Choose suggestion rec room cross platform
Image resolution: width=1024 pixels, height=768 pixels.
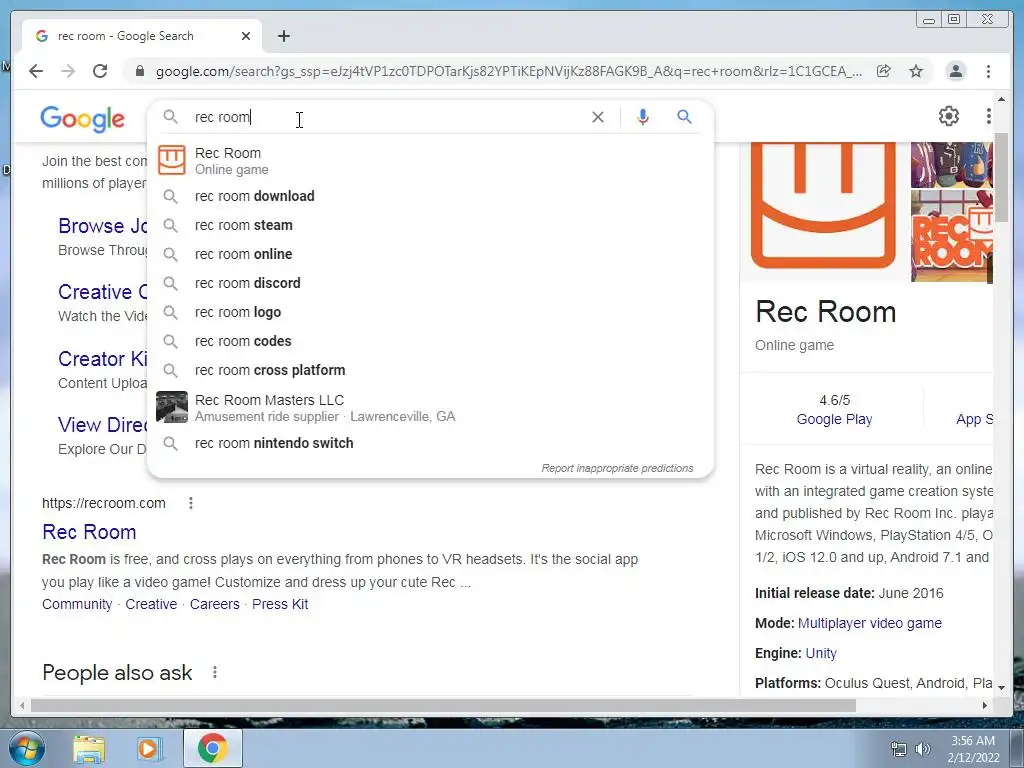[x=430, y=370]
